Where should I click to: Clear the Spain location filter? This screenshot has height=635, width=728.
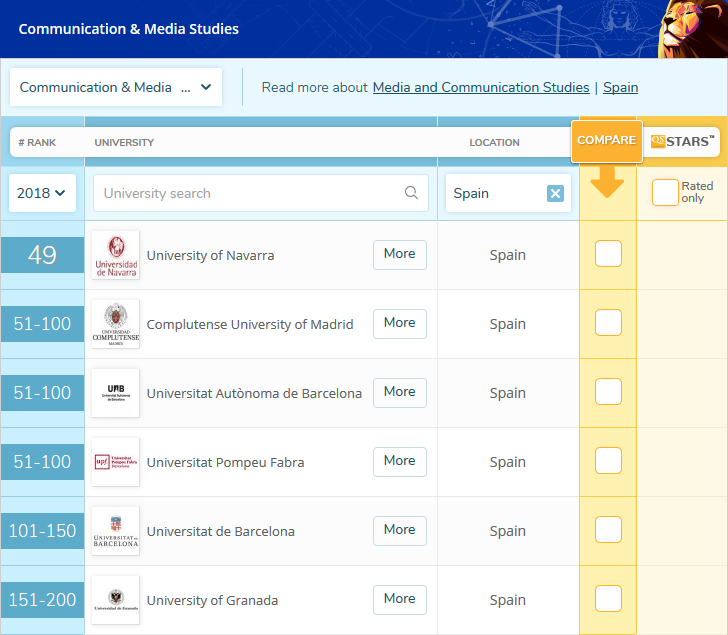point(555,193)
